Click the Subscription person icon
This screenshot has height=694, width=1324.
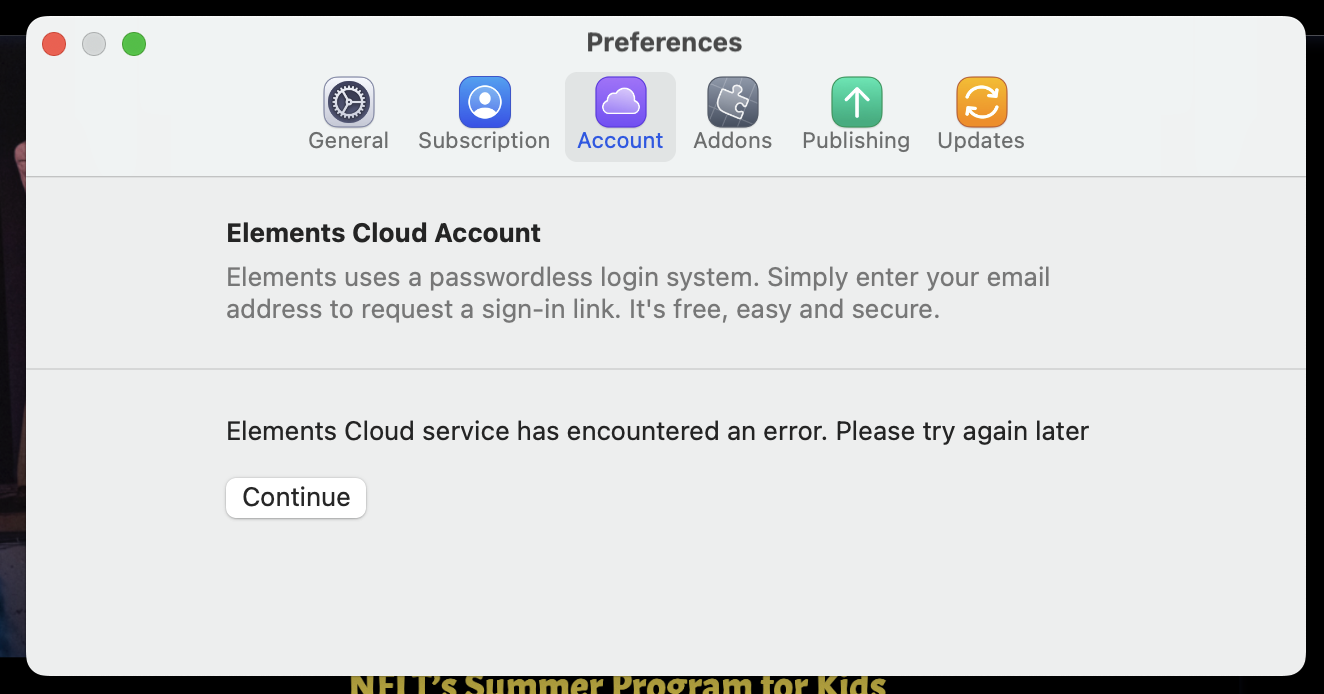click(485, 102)
